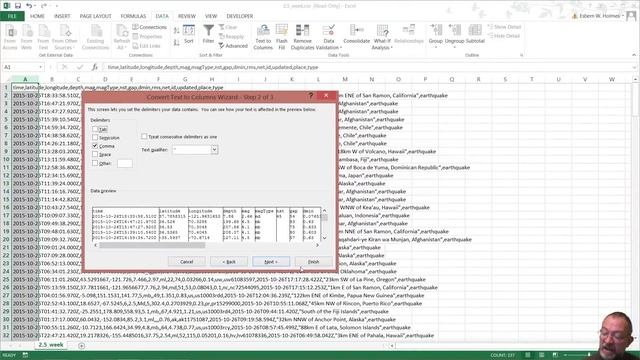Select the column A header
This screenshot has width=640, height=360.
(25, 79)
